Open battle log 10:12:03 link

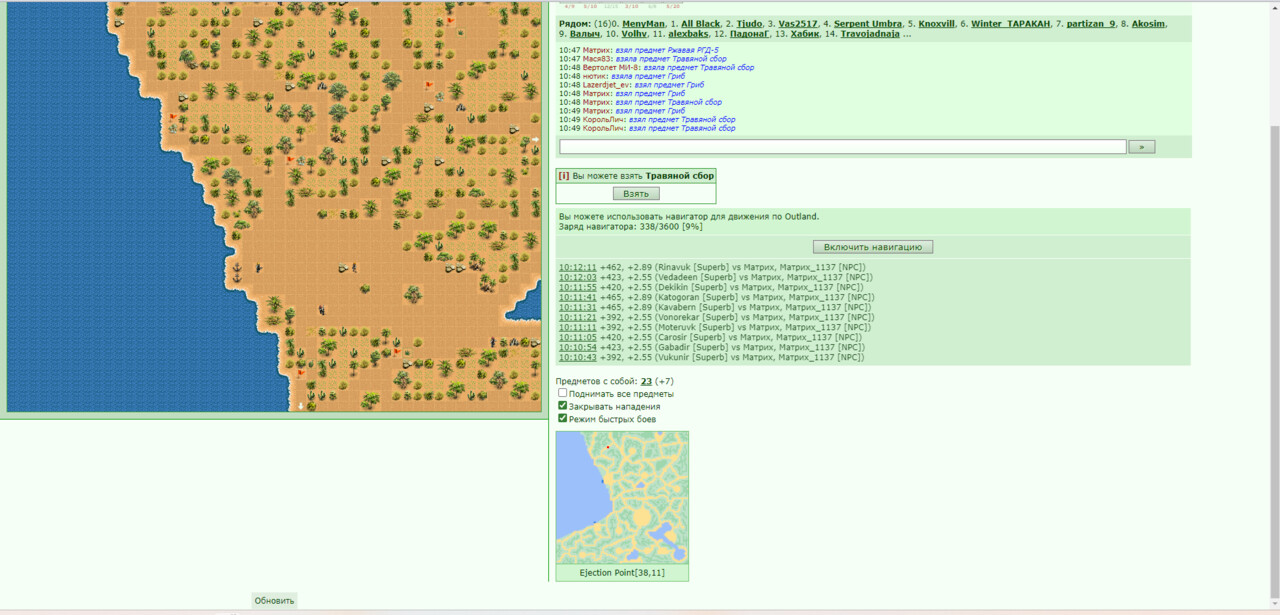coord(577,278)
